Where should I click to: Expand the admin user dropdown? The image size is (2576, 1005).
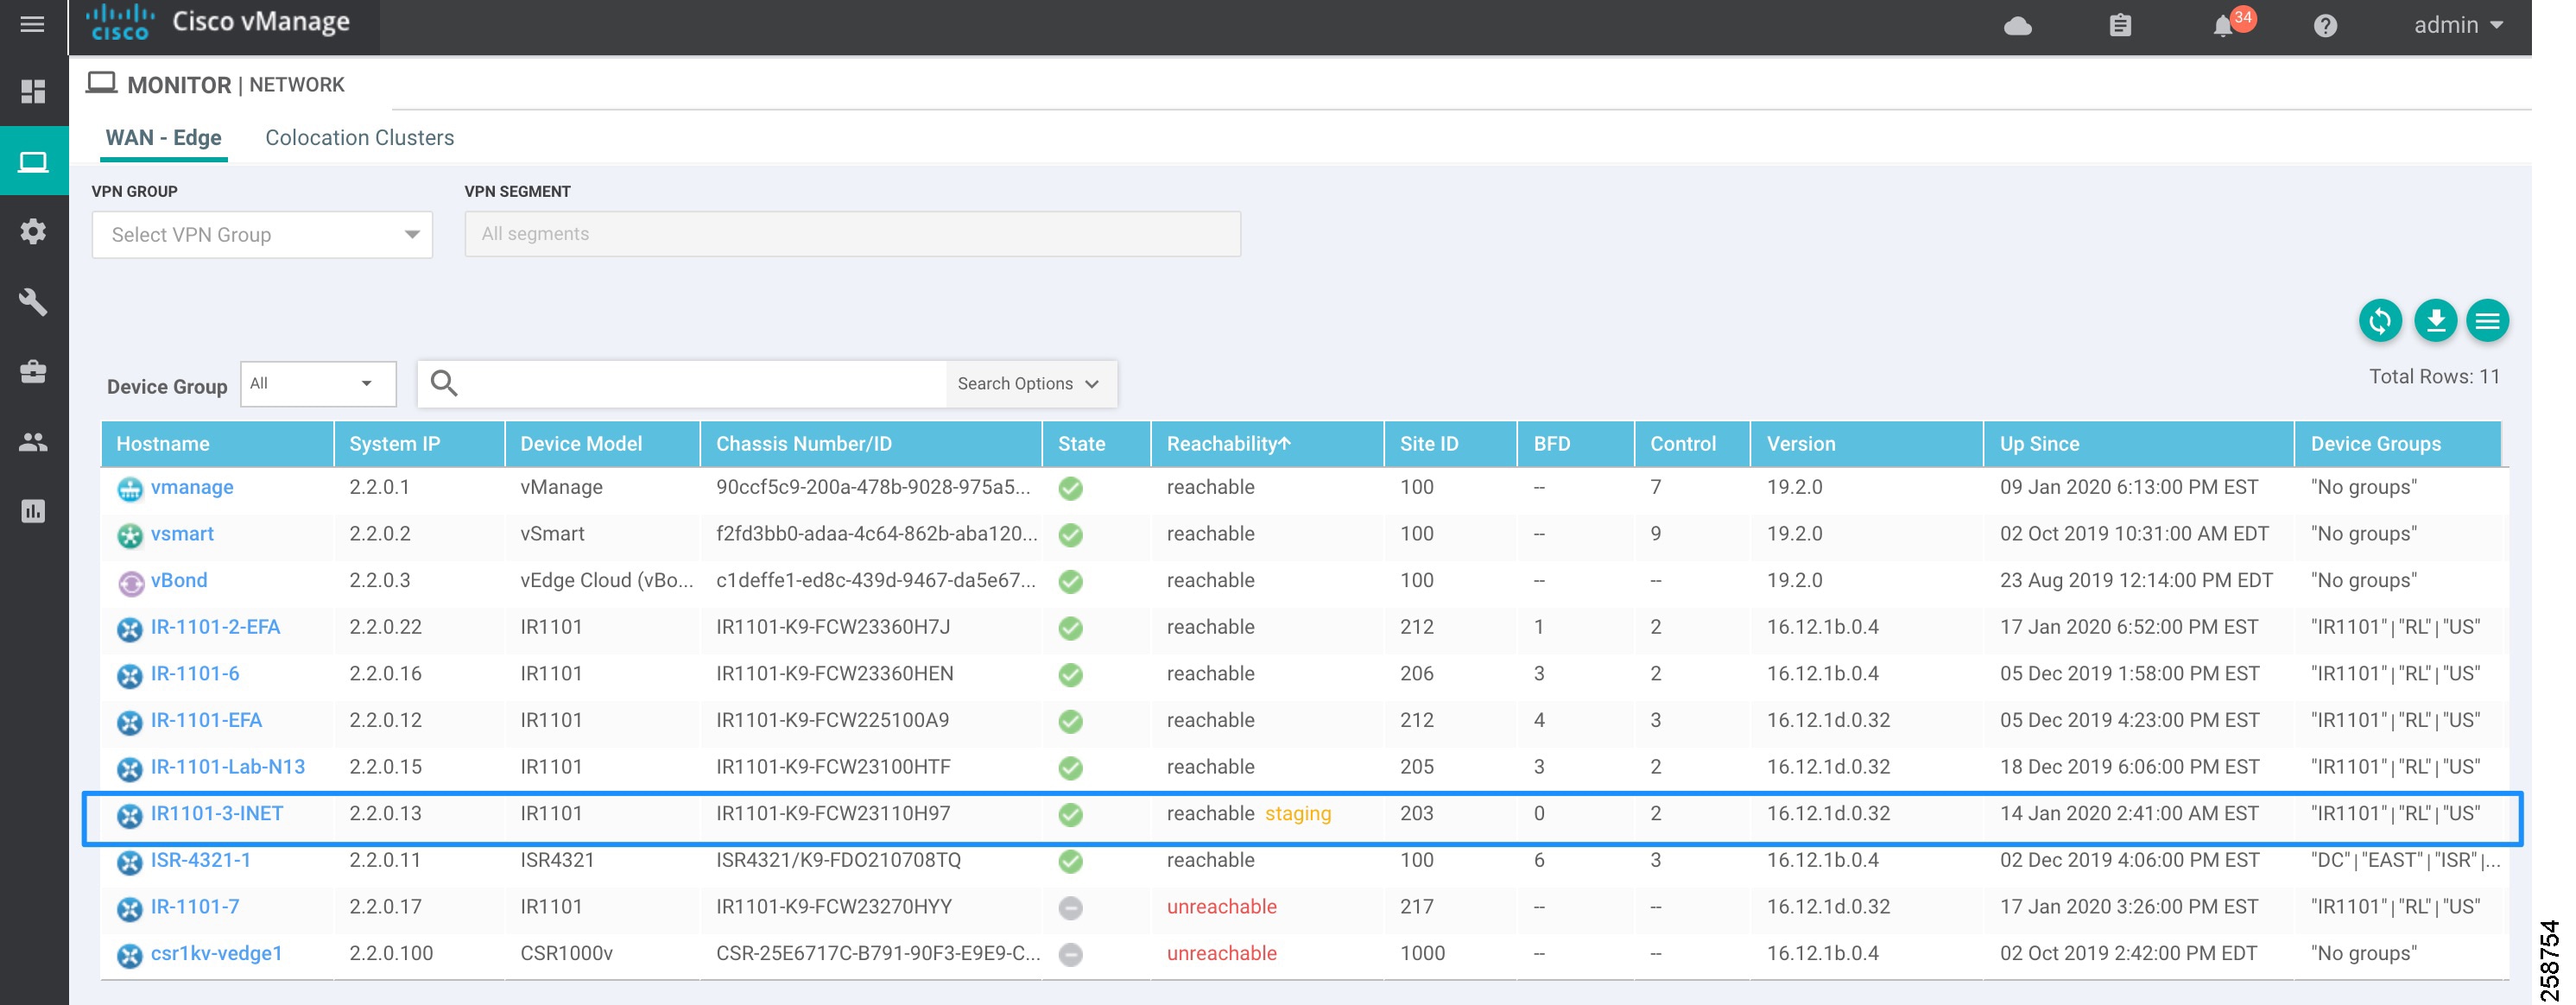tap(2458, 25)
